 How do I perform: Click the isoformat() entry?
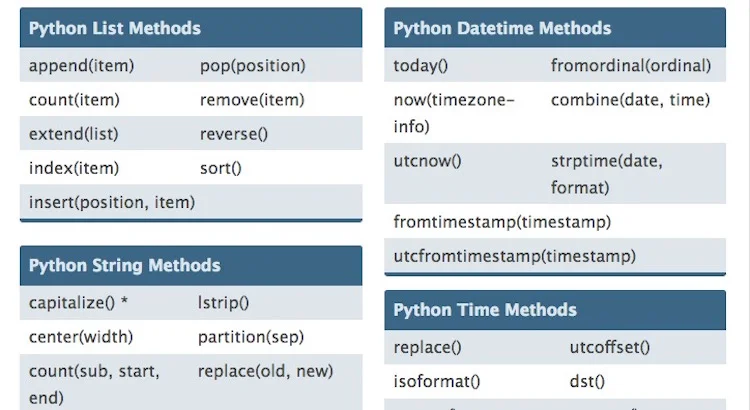437,382
